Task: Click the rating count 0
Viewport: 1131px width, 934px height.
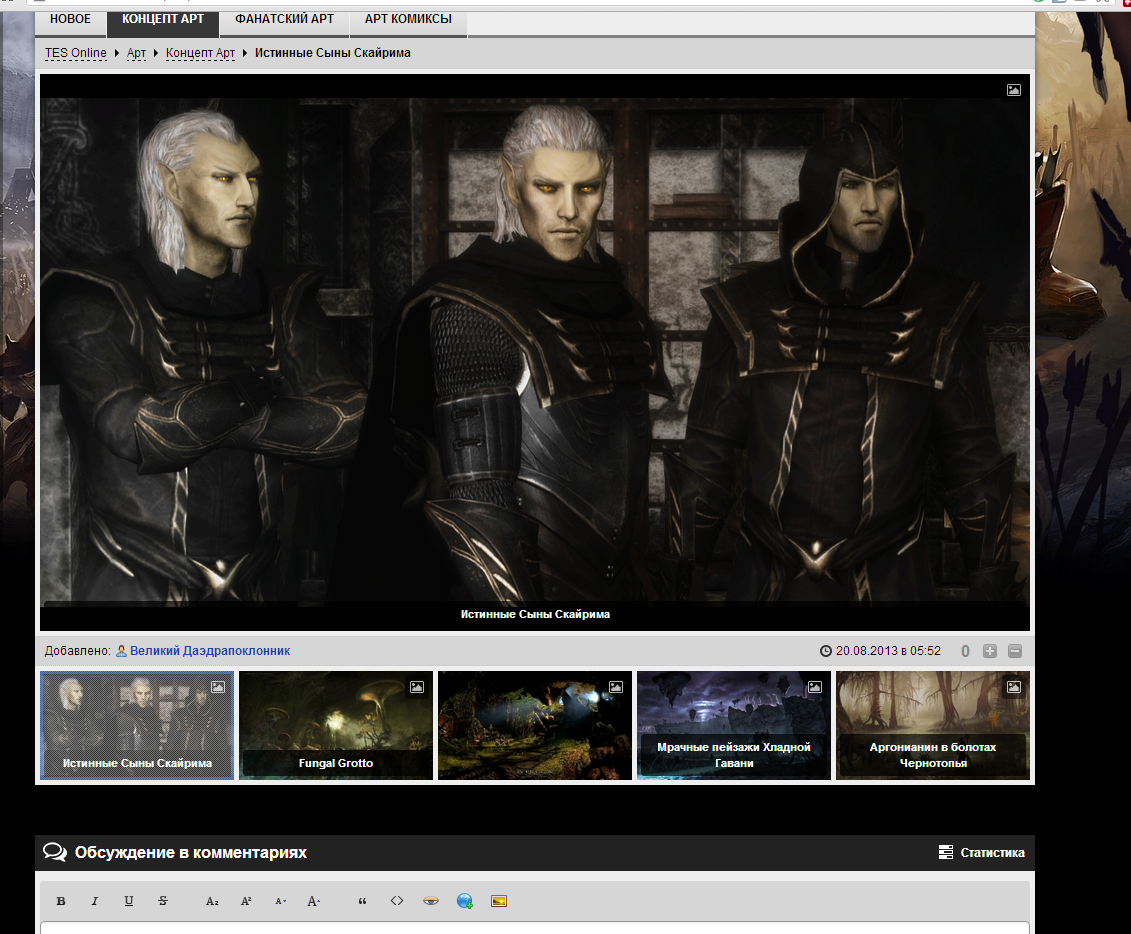Action: pos(965,651)
